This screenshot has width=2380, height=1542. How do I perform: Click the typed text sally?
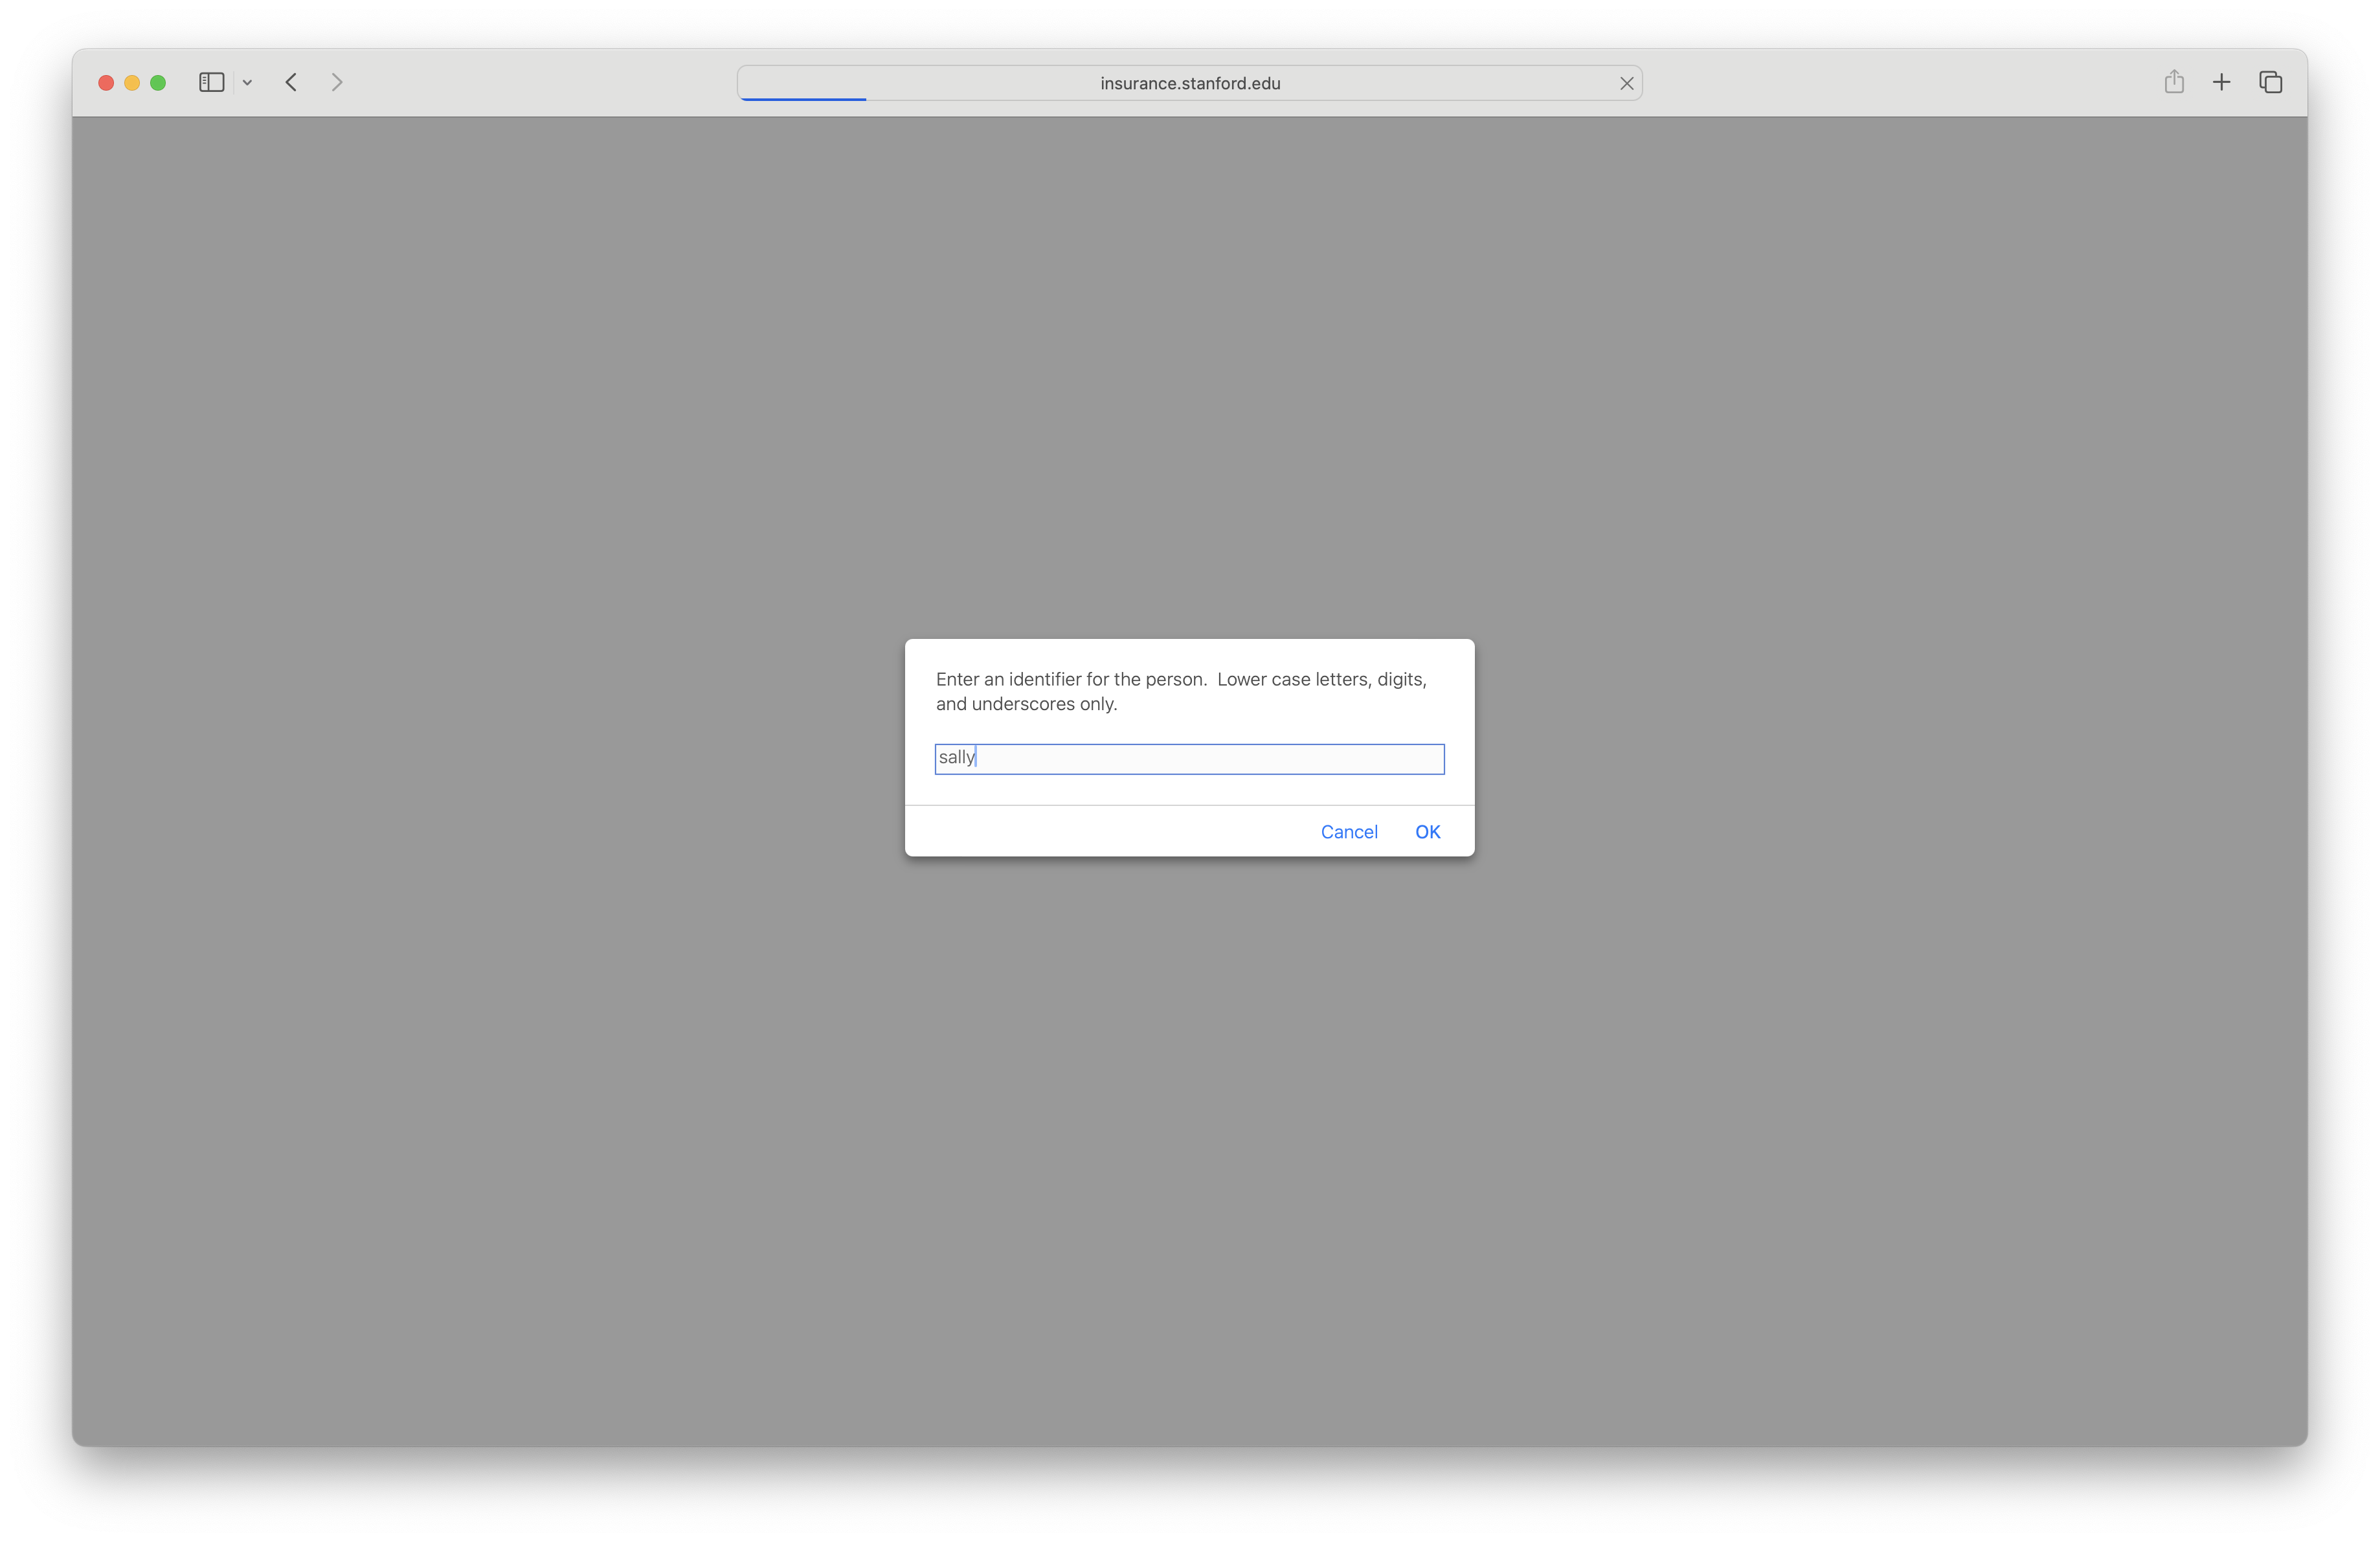click(x=955, y=758)
